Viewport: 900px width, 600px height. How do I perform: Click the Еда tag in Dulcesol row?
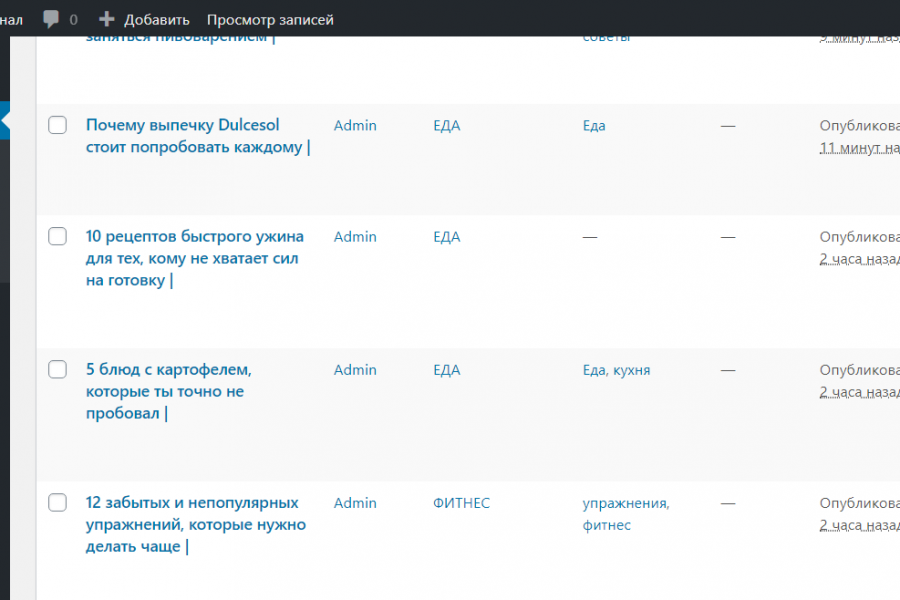594,125
